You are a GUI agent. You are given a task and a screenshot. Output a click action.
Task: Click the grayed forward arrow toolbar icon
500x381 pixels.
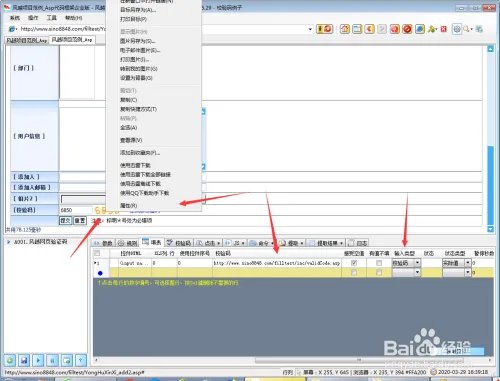point(382,29)
